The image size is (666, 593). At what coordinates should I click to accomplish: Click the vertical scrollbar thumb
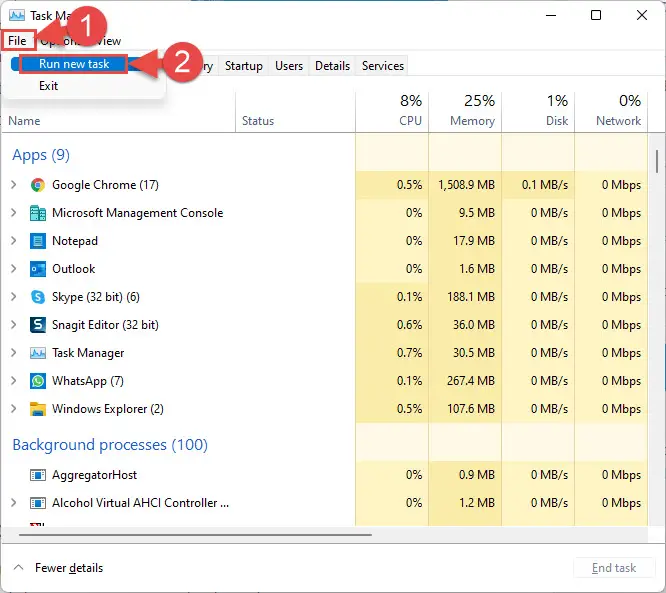click(x=657, y=161)
